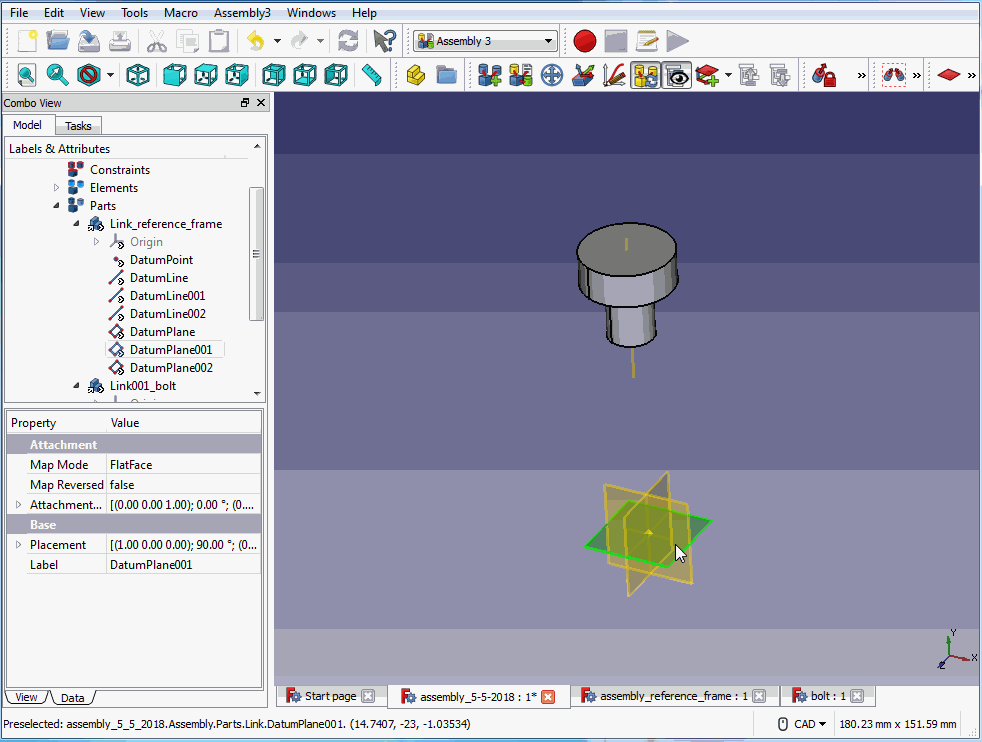This screenshot has width=982, height=742.
Task: Click the Solve constraints icon
Action: pos(520,75)
